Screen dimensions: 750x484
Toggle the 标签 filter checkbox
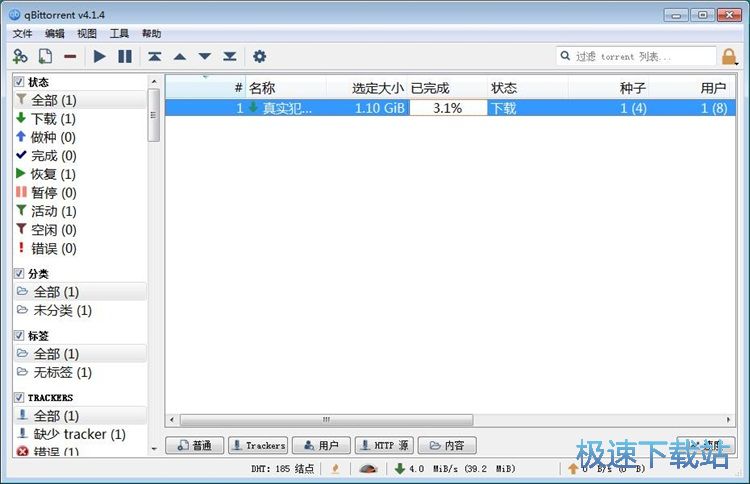coord(19,336)
